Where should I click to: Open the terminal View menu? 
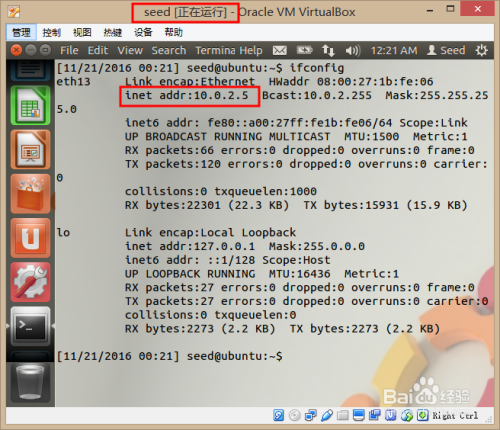point(130,50)
